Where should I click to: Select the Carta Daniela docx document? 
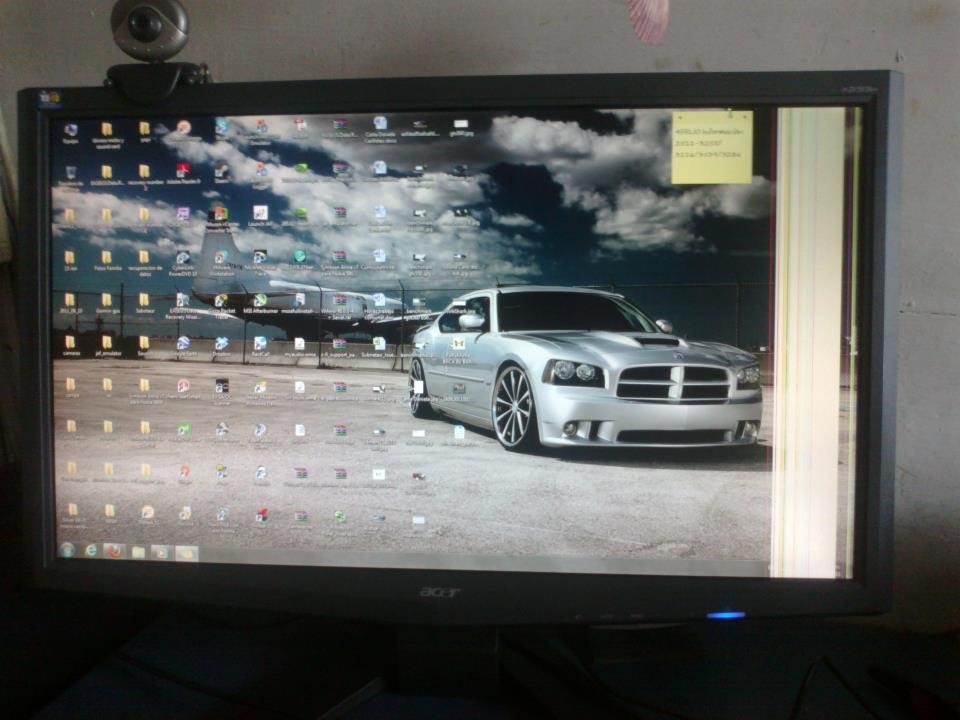coord(380,130)
